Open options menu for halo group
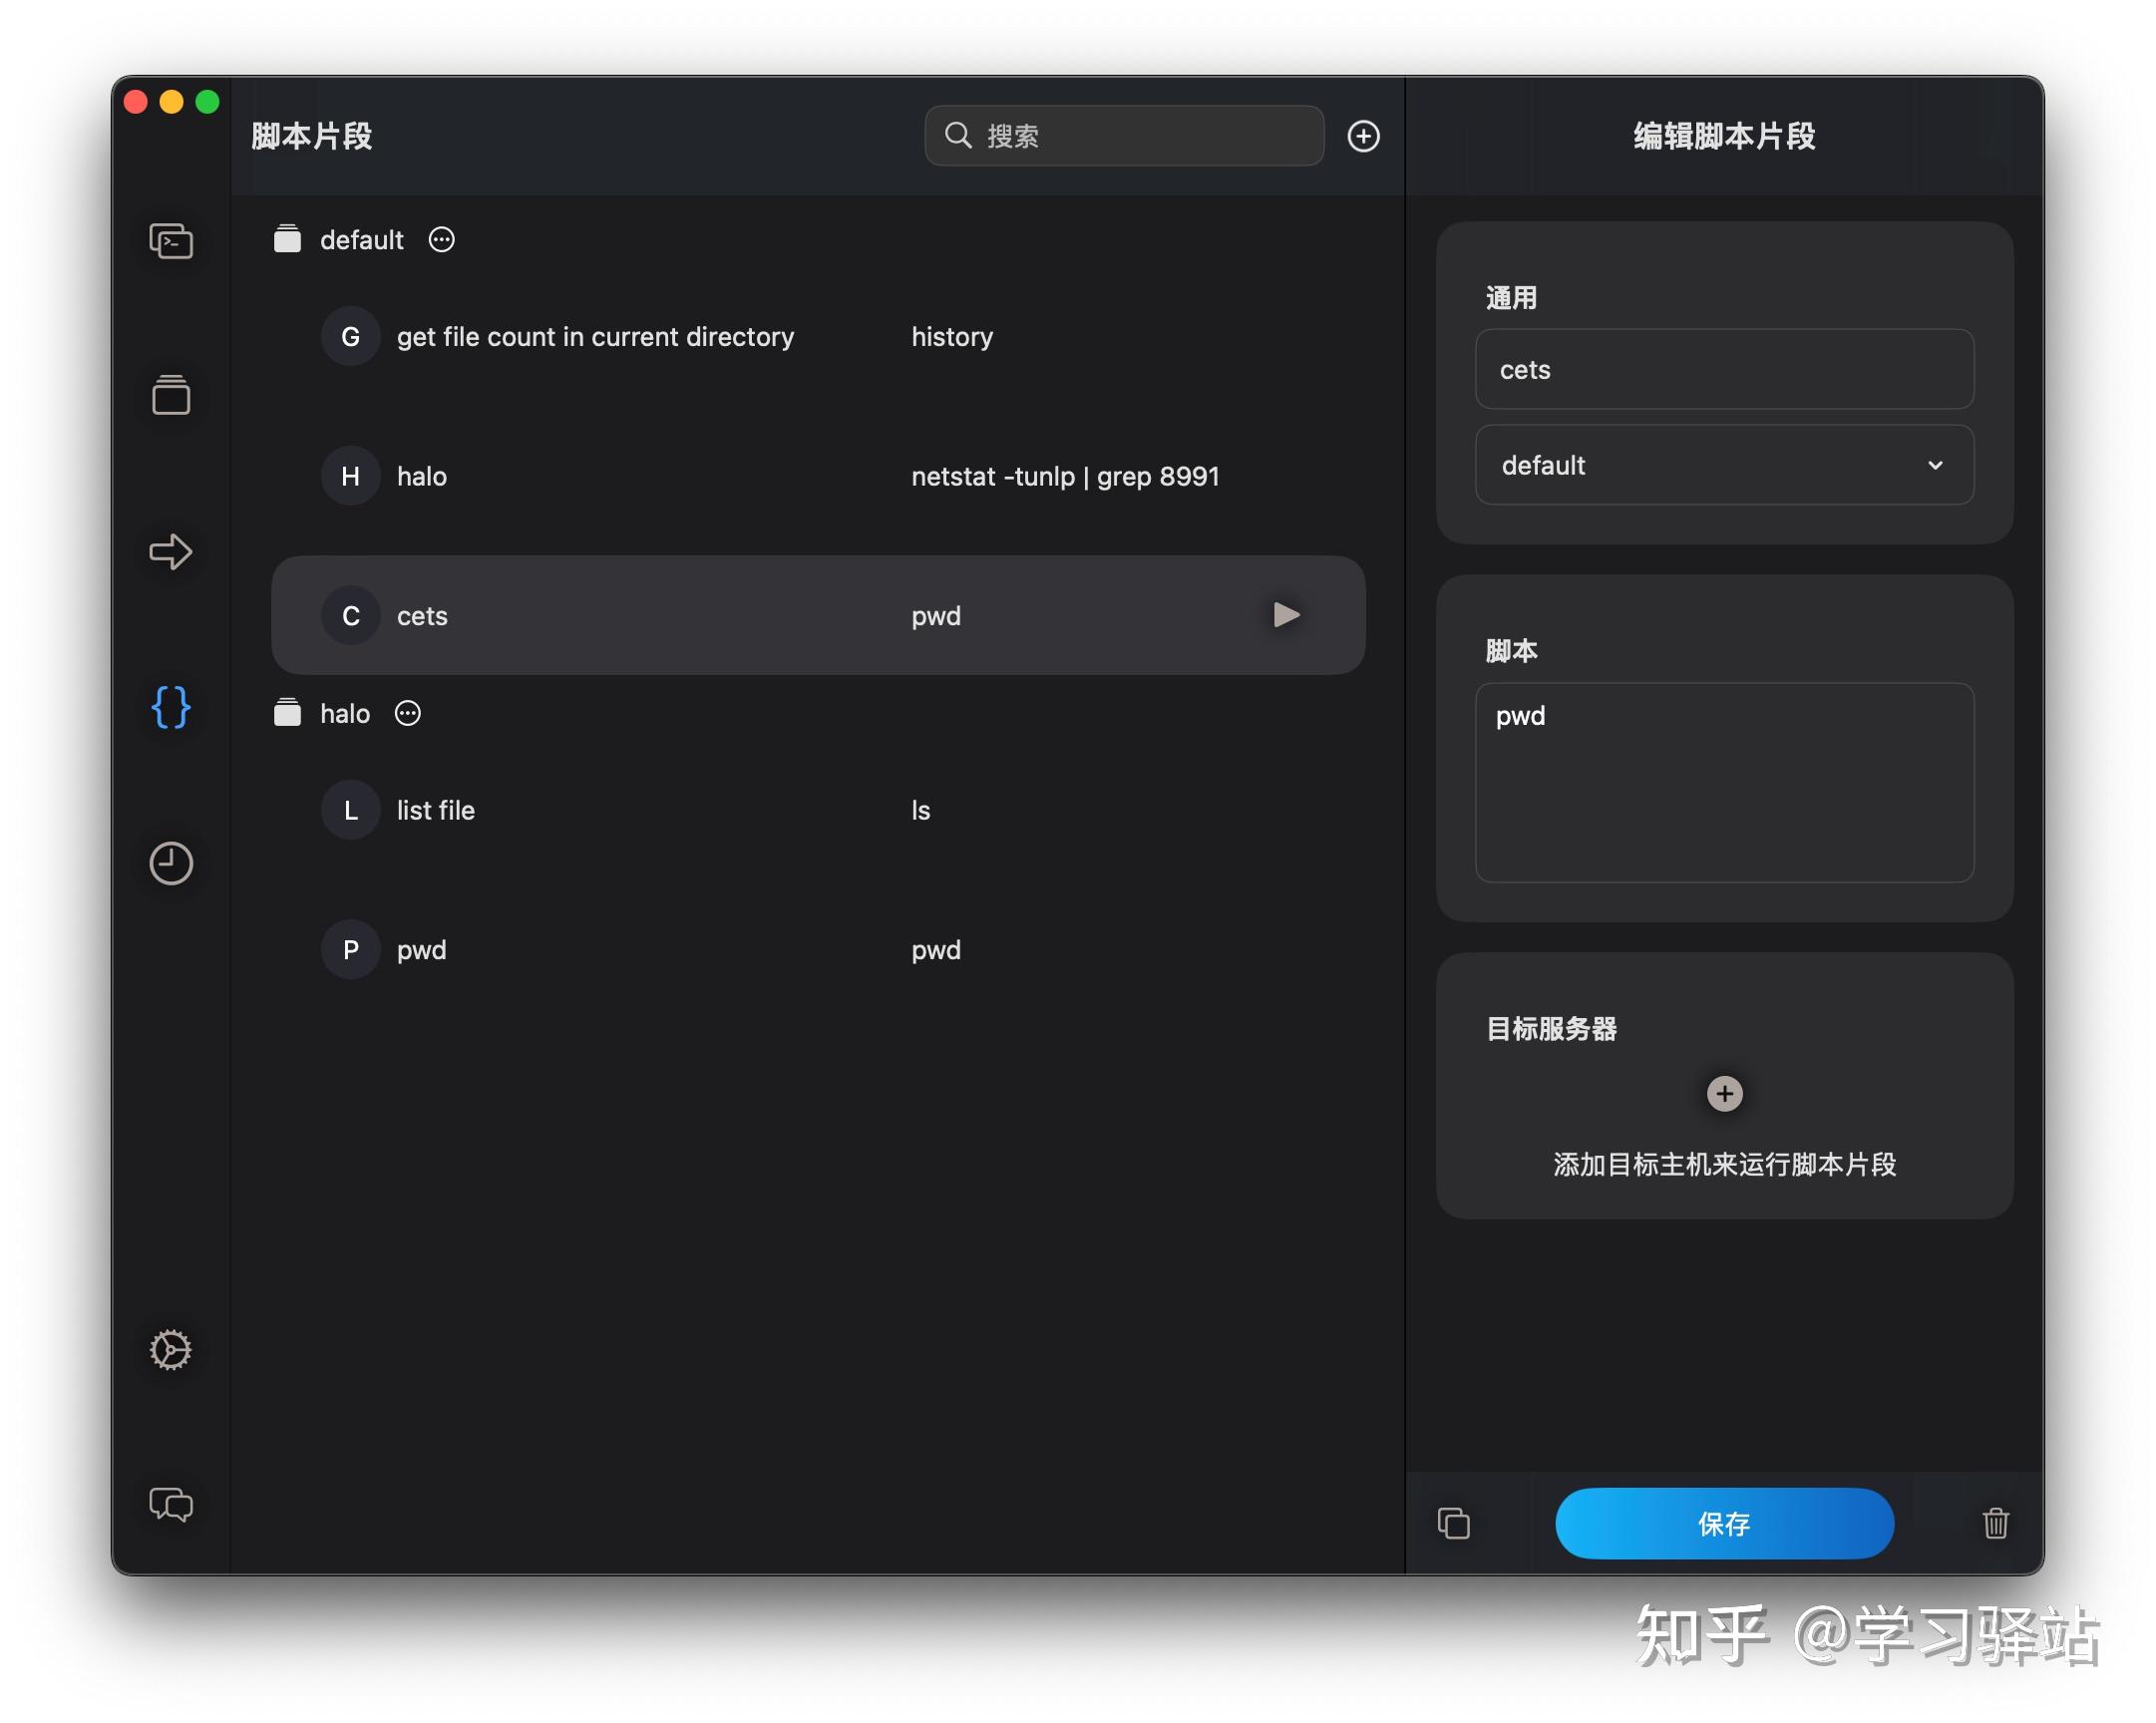 click(x=407, y=713)
